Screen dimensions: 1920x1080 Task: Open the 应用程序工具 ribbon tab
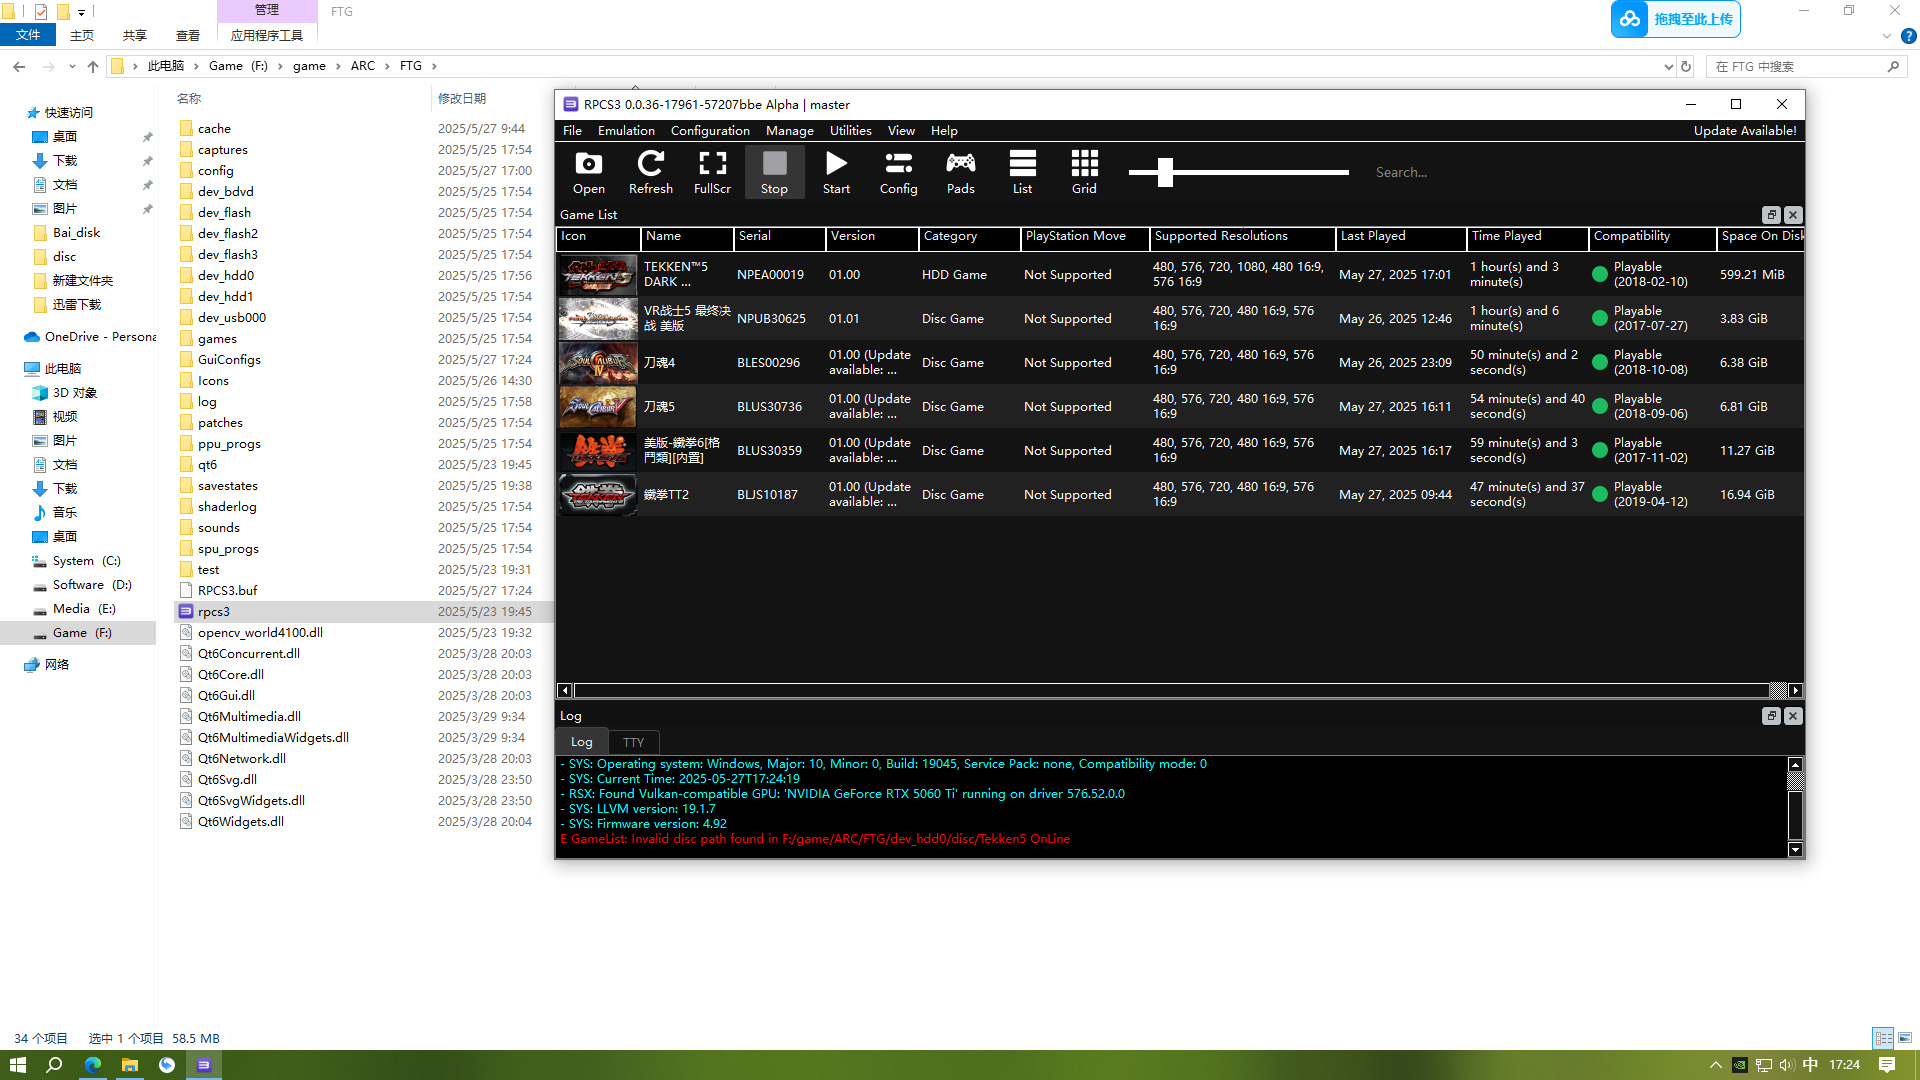[267, 35]
